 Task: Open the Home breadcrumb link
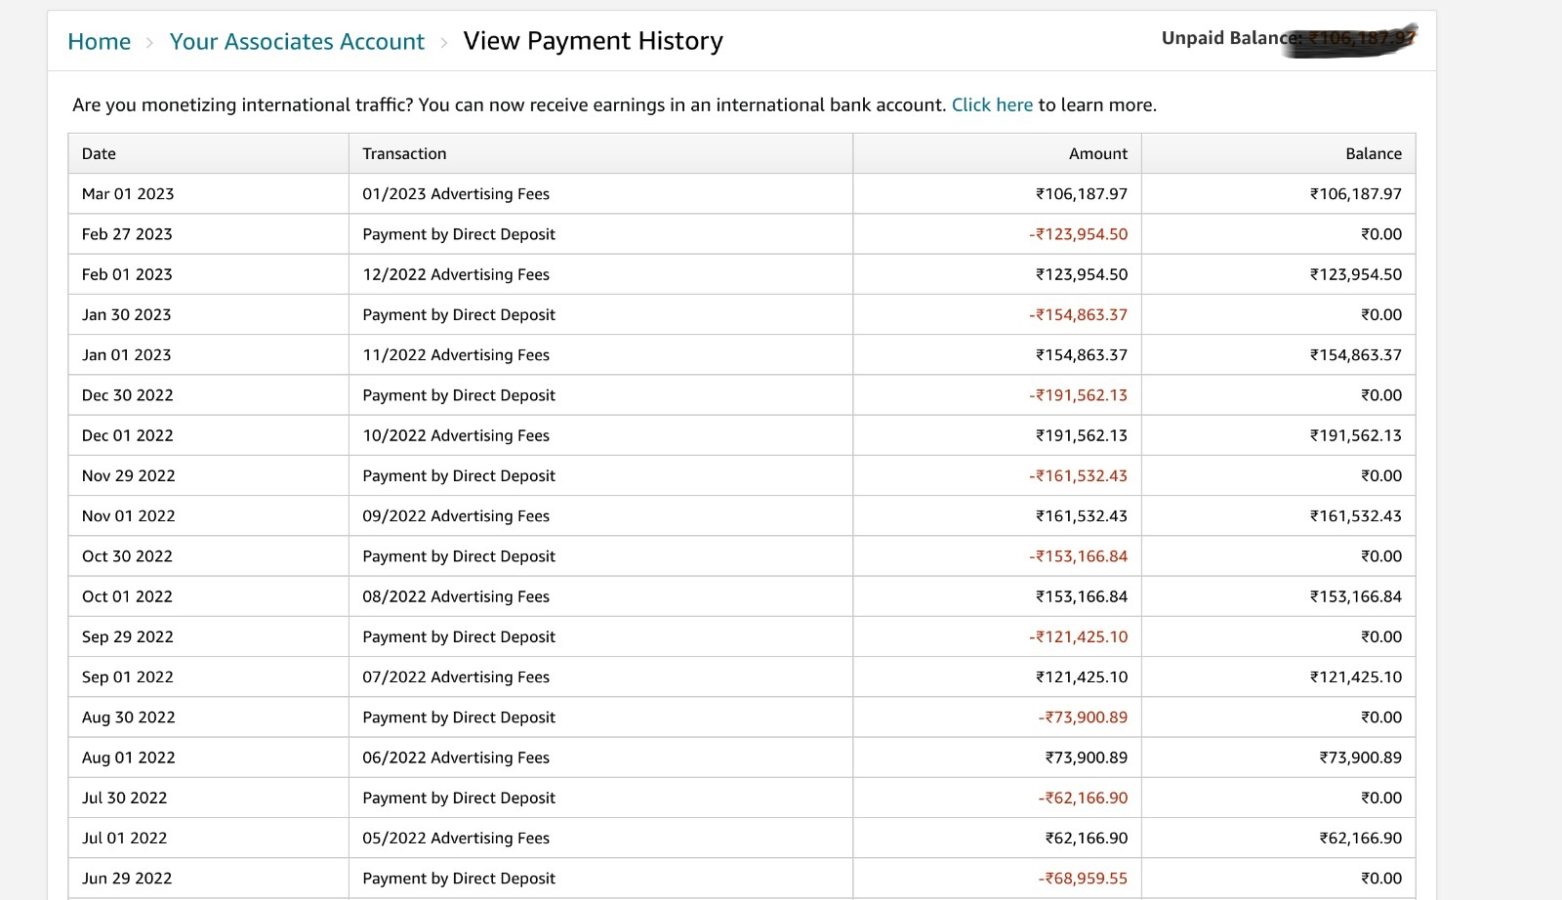[x=99, y=42]
